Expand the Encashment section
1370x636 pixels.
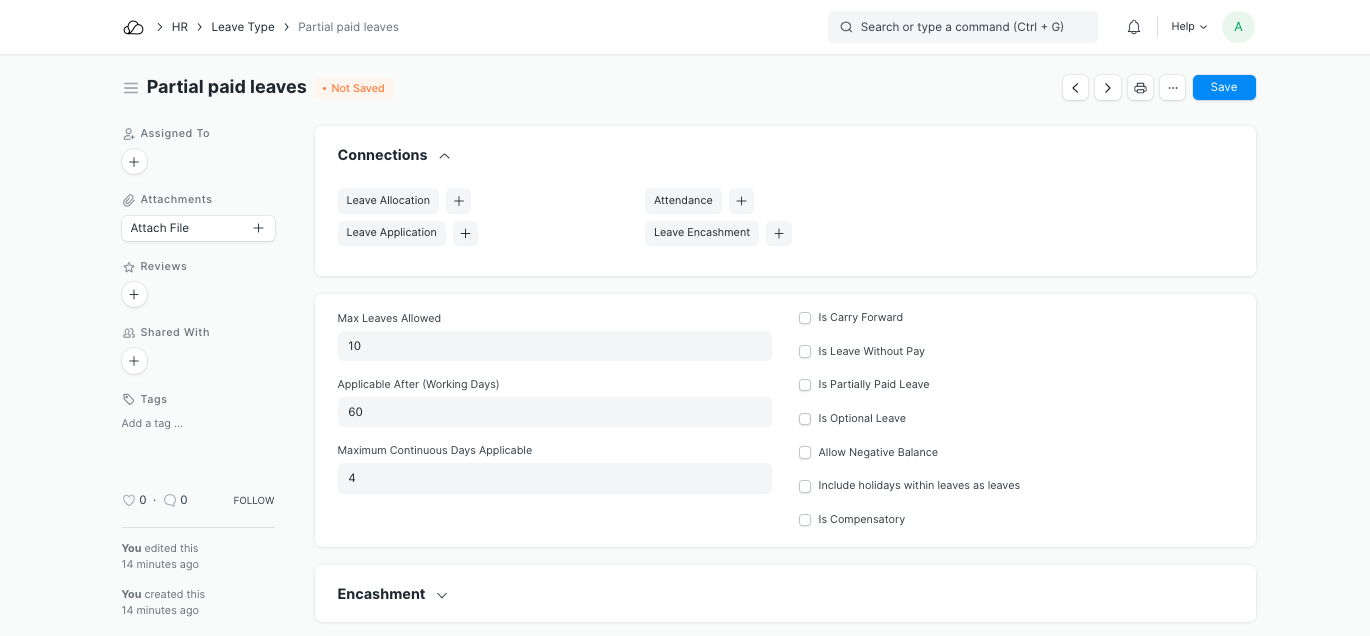[441, 595]
